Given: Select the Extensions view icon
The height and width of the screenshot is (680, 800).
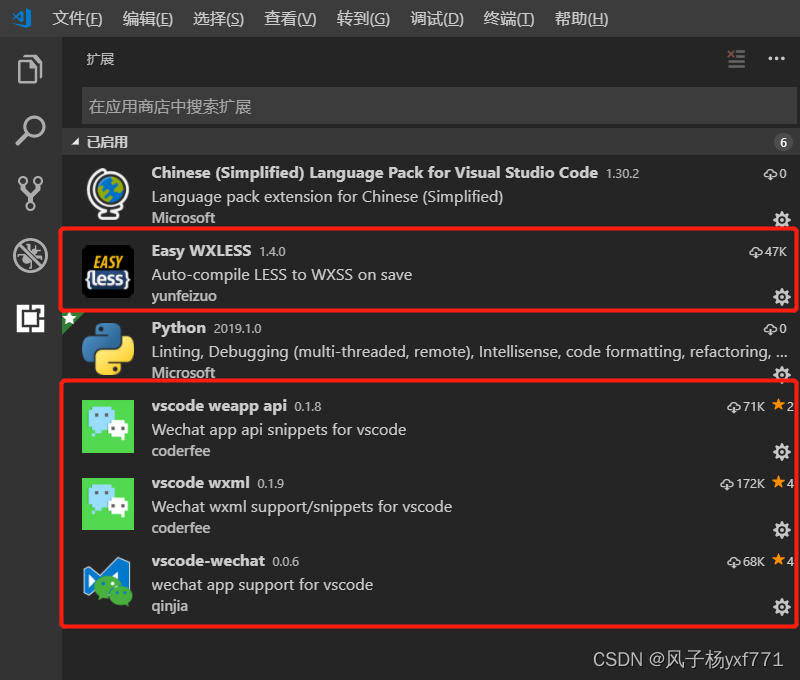Looking at the screenshot, I should [x=30, y=318].
